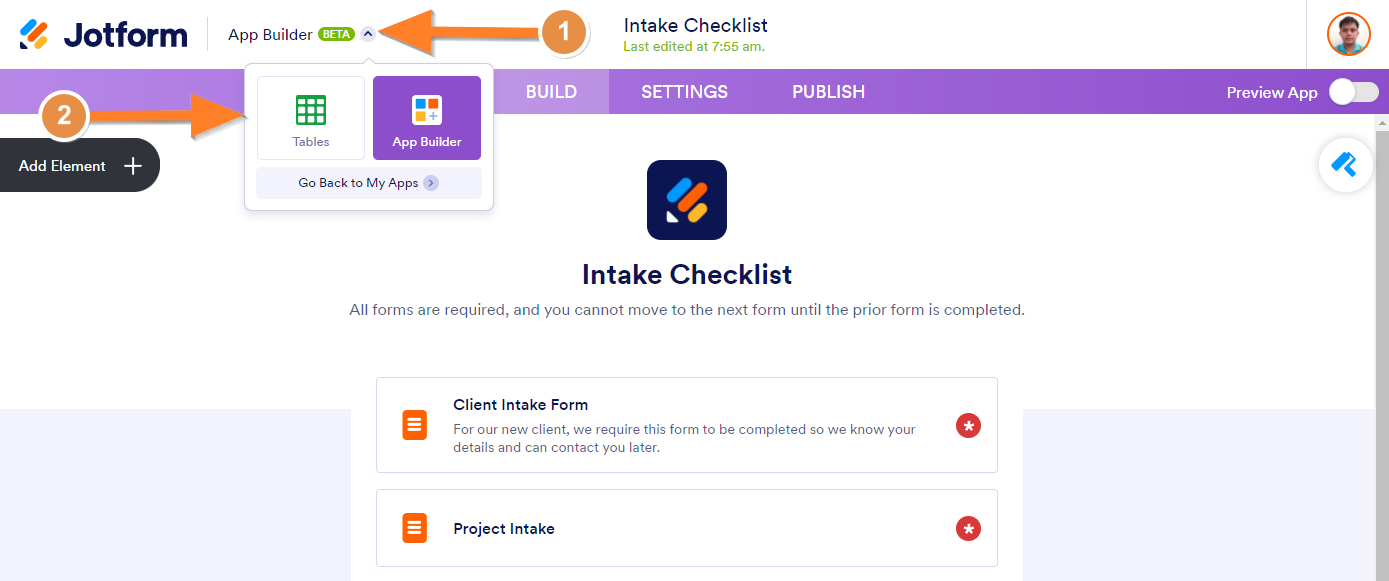The height and width of the screenshot is (581, 1389).
Task: Click the Jotform logo
Action: click(x=103, y=34)
